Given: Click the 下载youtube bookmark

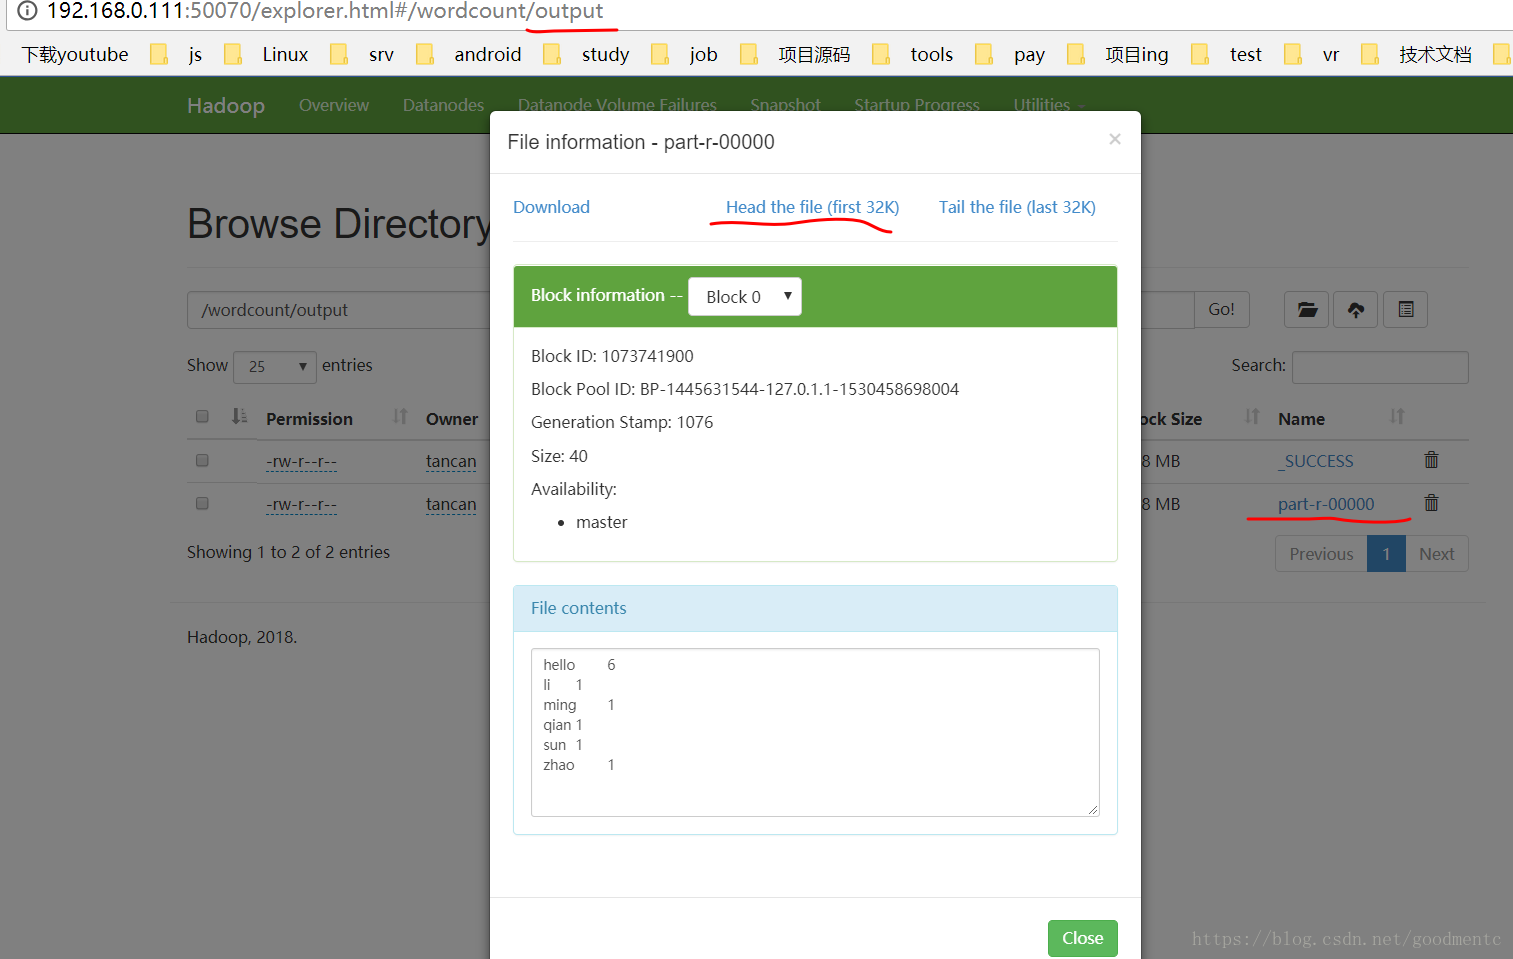Looking at the screenshot, I should (x=75, y=54).
